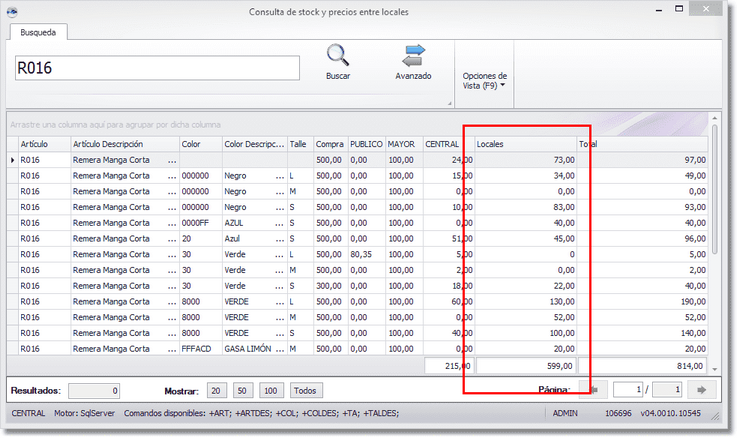The height and width of the screenshot is (438, 737).
Task: Click the current page number field
Action: [627, 390]
